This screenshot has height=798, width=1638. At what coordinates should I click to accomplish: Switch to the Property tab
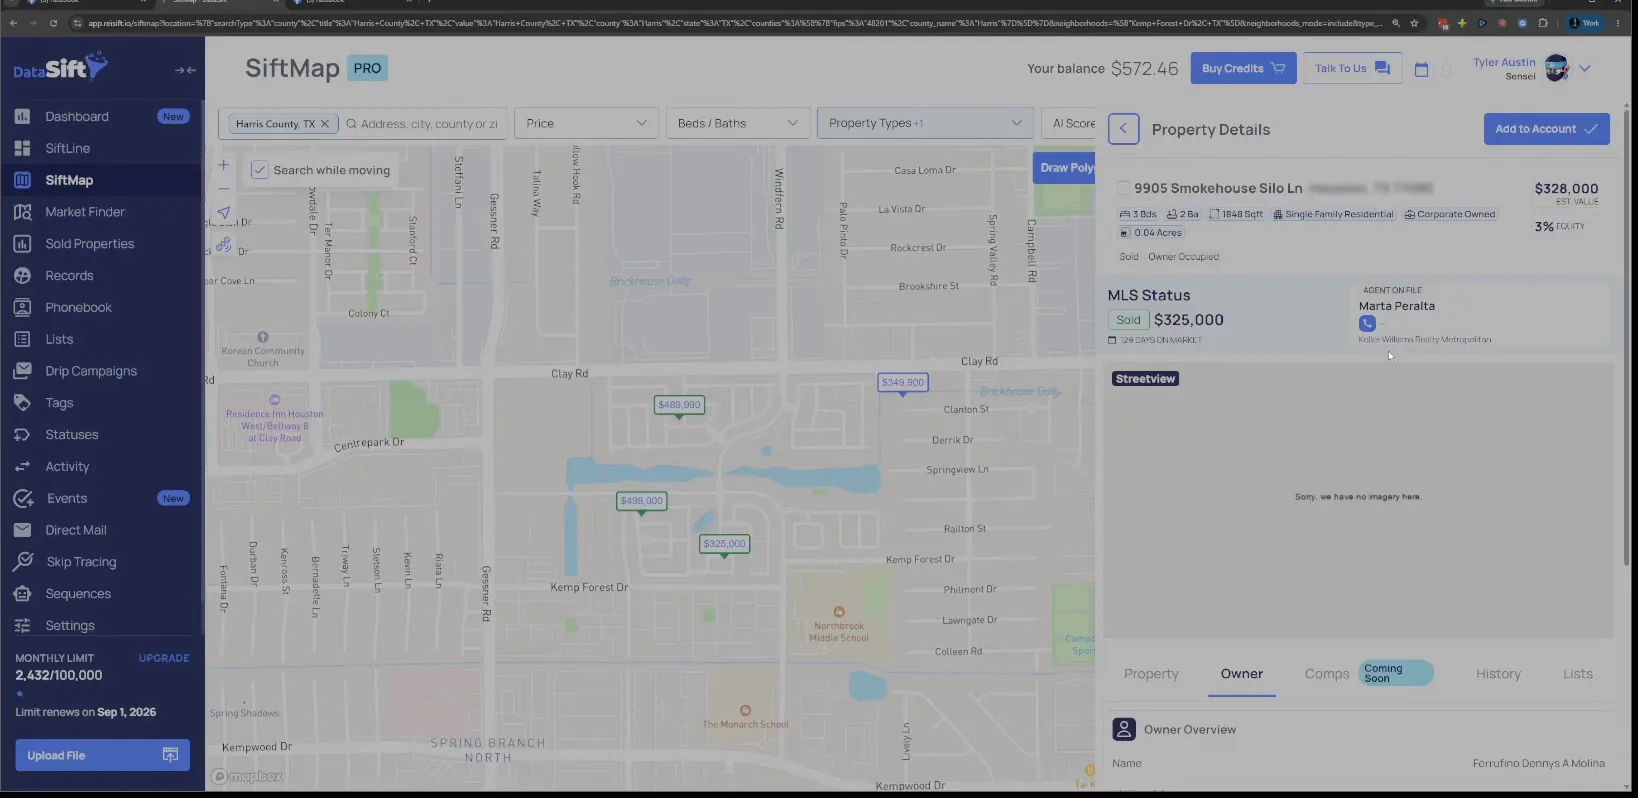point(1151,674)
